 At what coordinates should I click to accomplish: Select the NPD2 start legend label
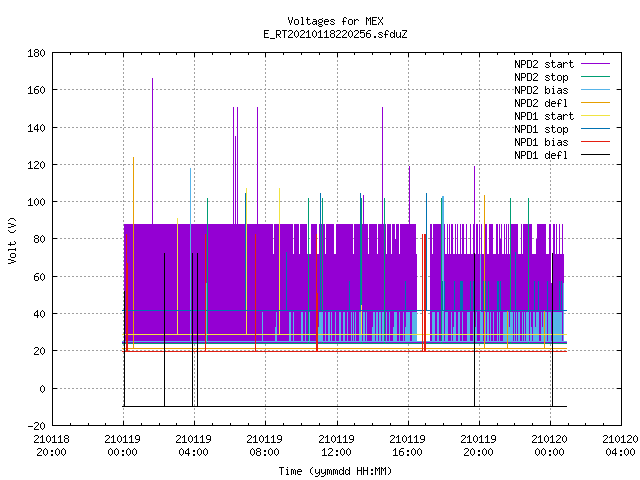(544, 64)
